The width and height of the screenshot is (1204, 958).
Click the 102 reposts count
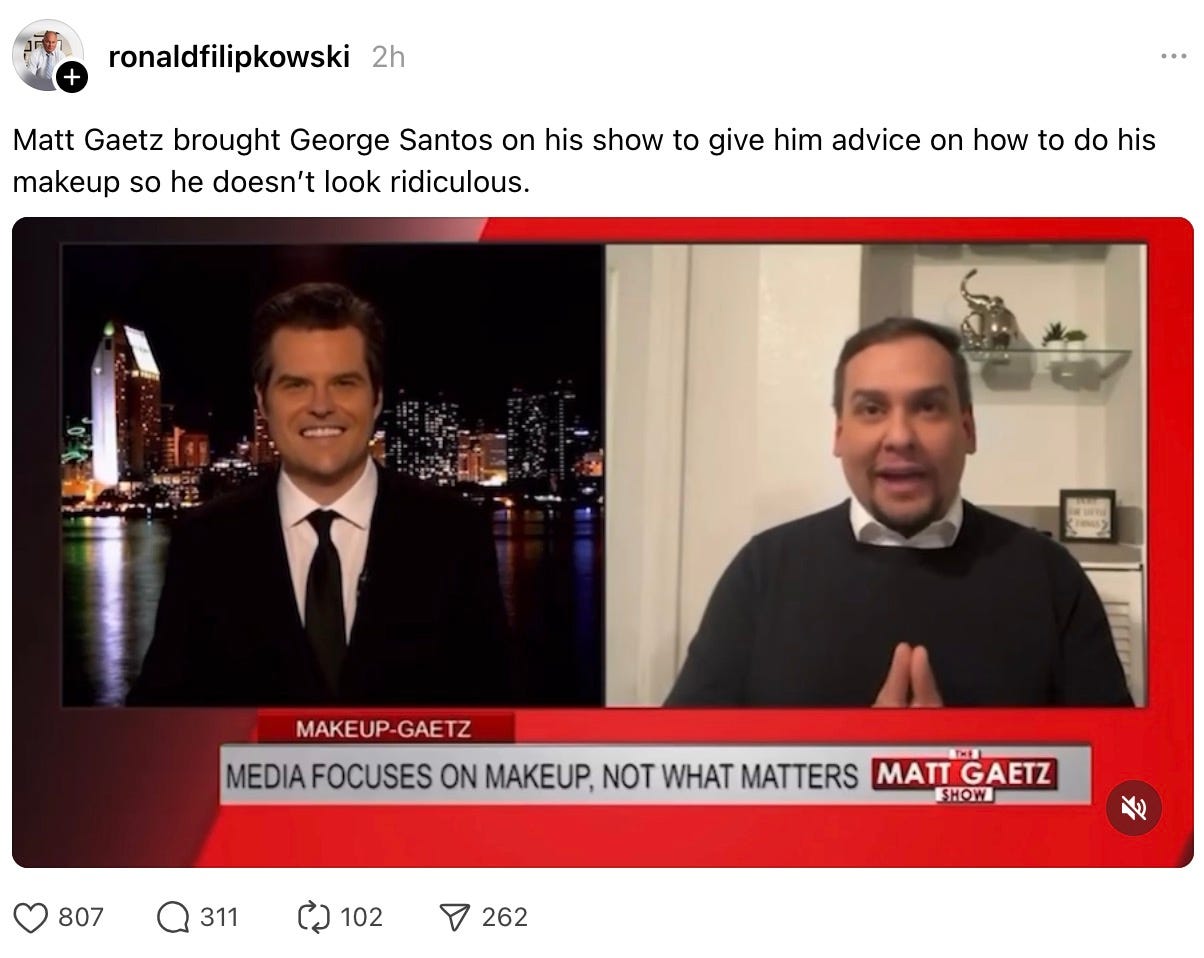click(361, 917)
